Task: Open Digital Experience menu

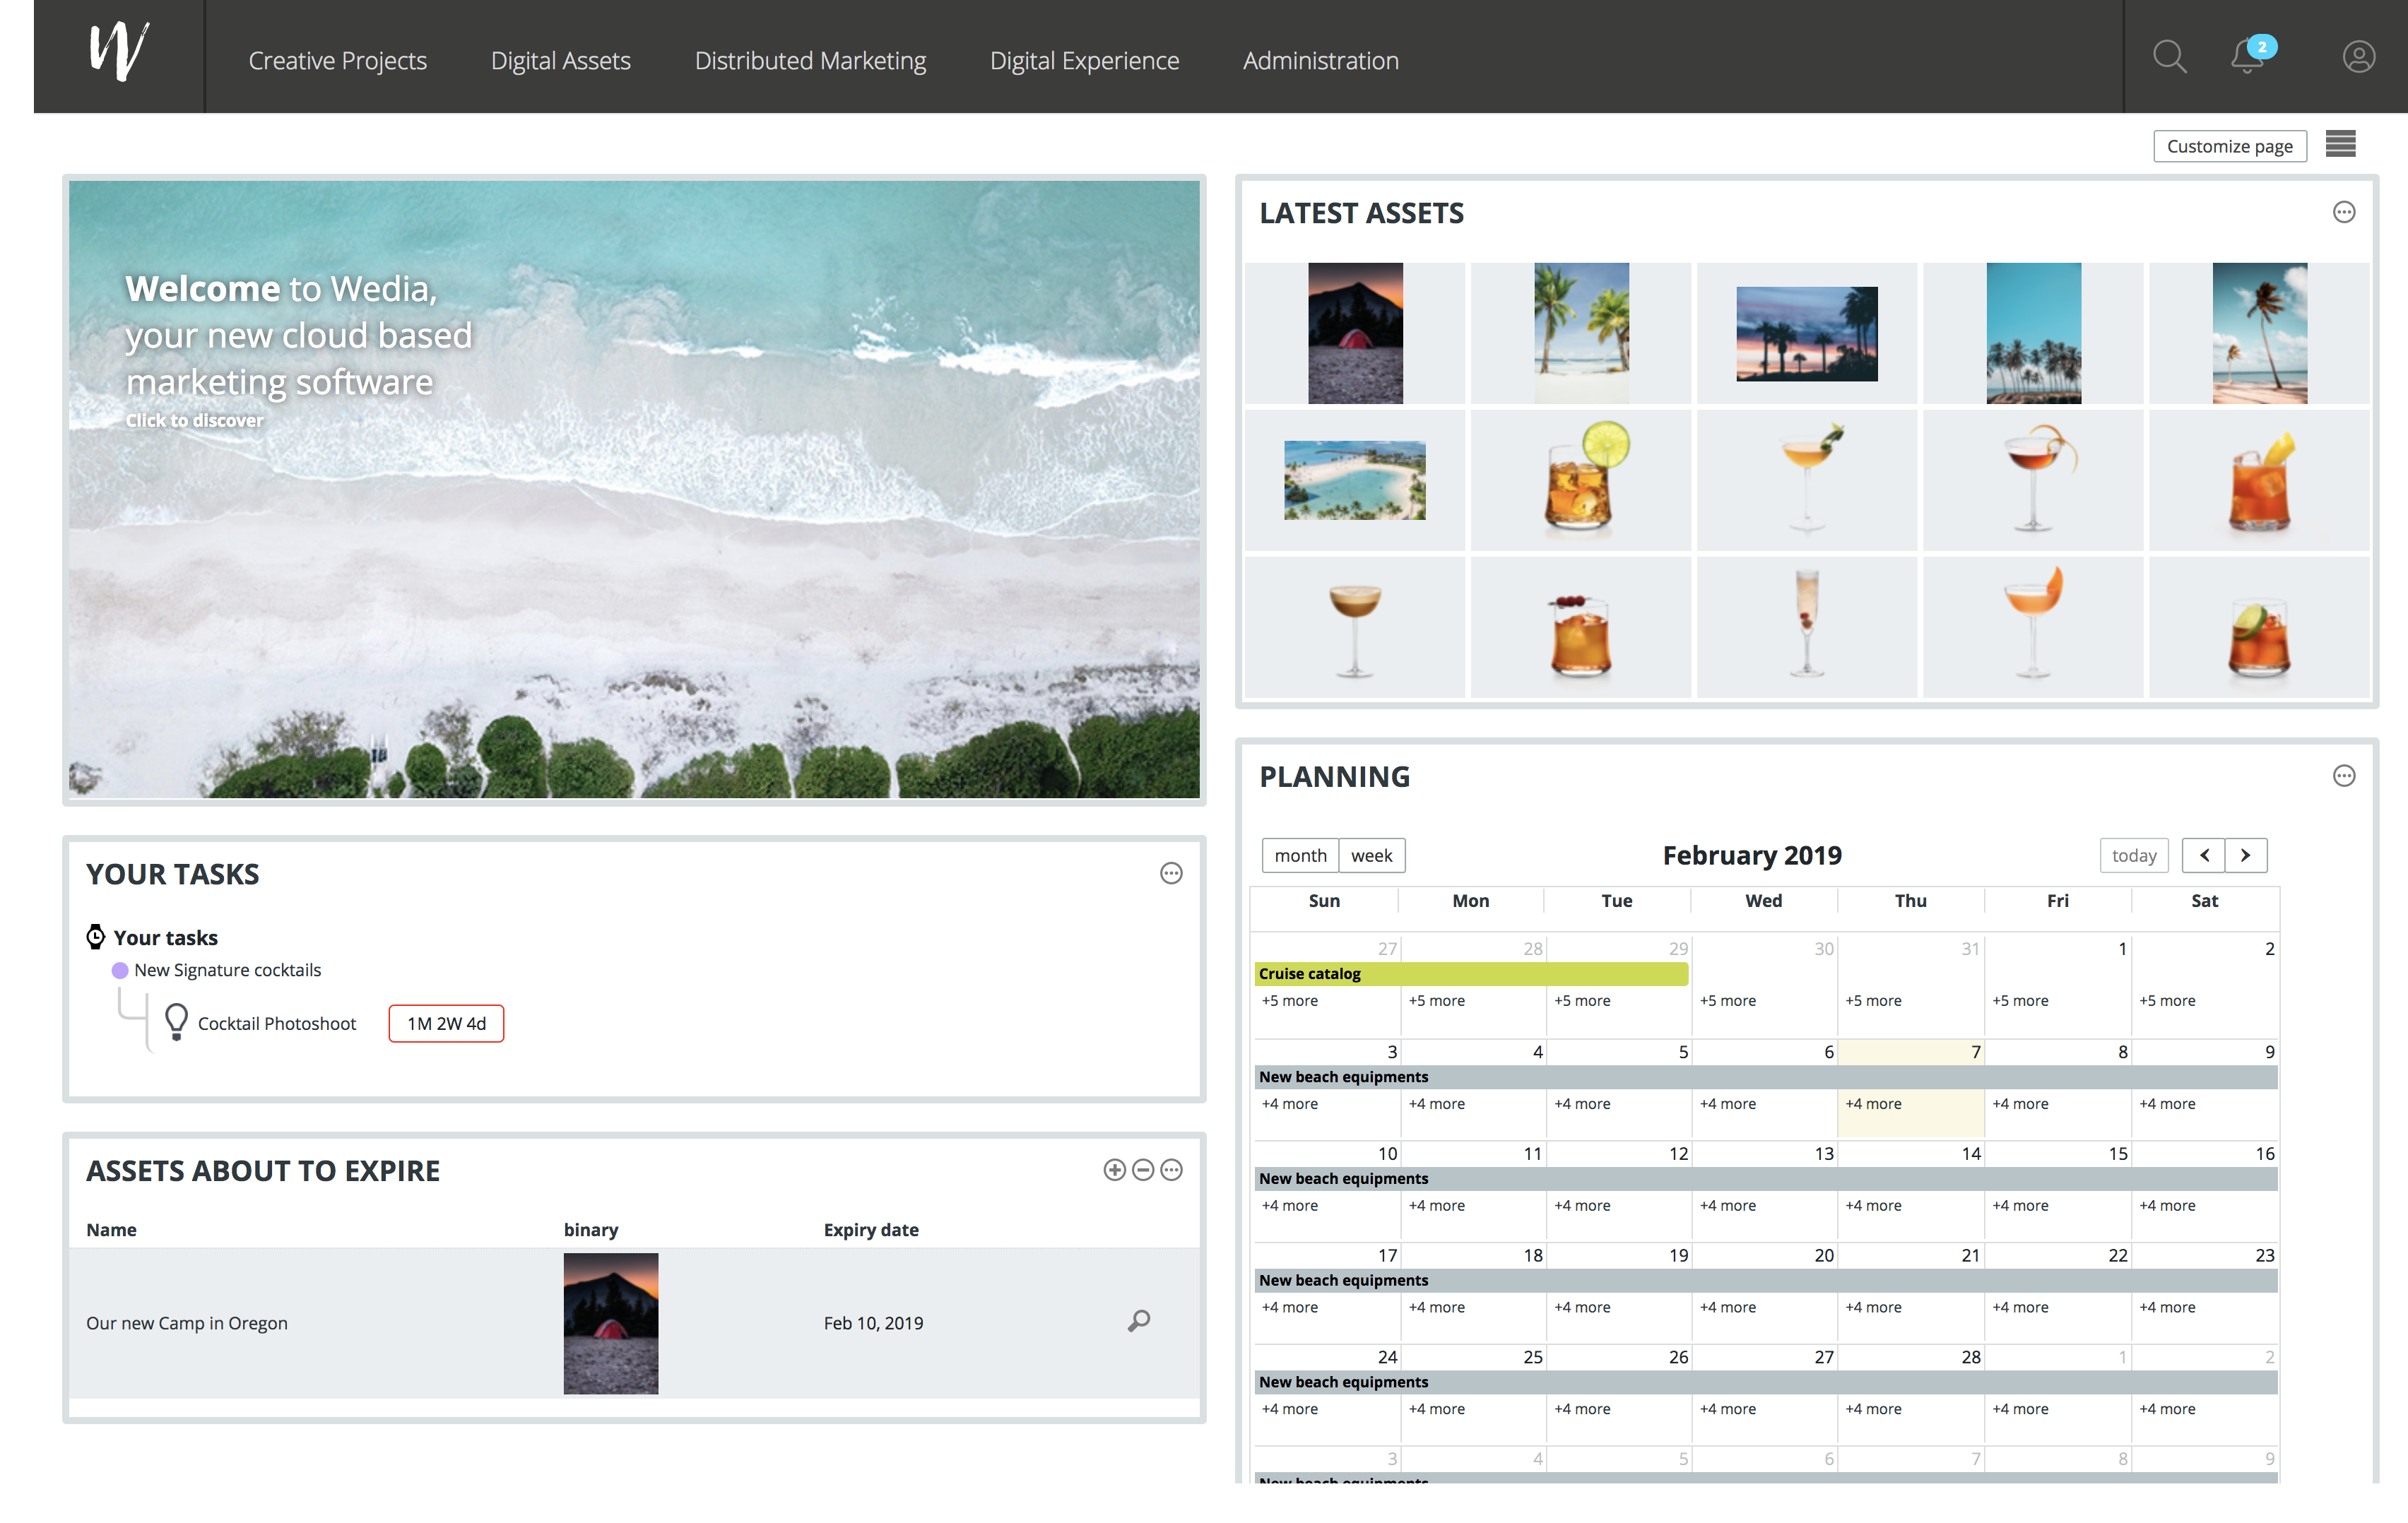Action: coord(1084,60)
